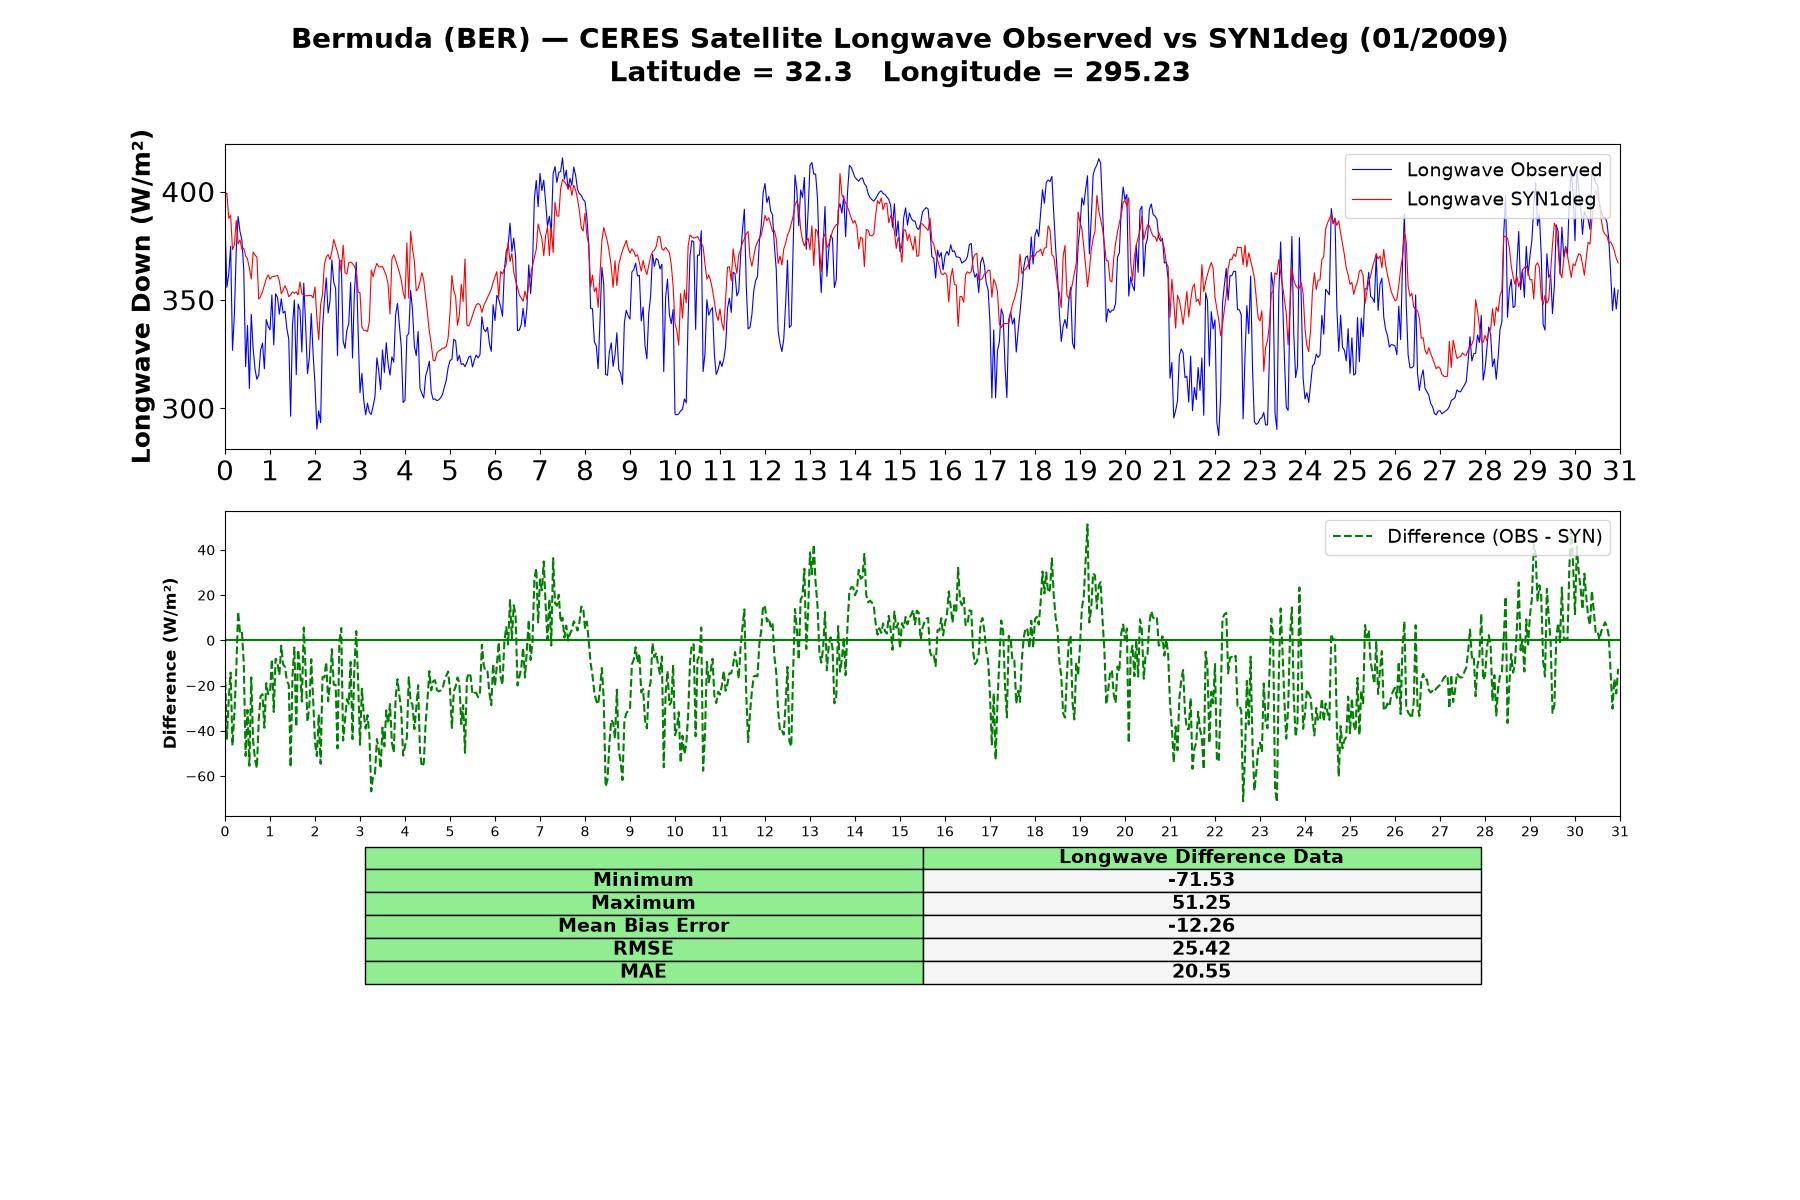Click the Minimum value -71.53 cell
Viewport: 1800px width, 1200px height.
pyautogui.click(x=1202, y=880)
